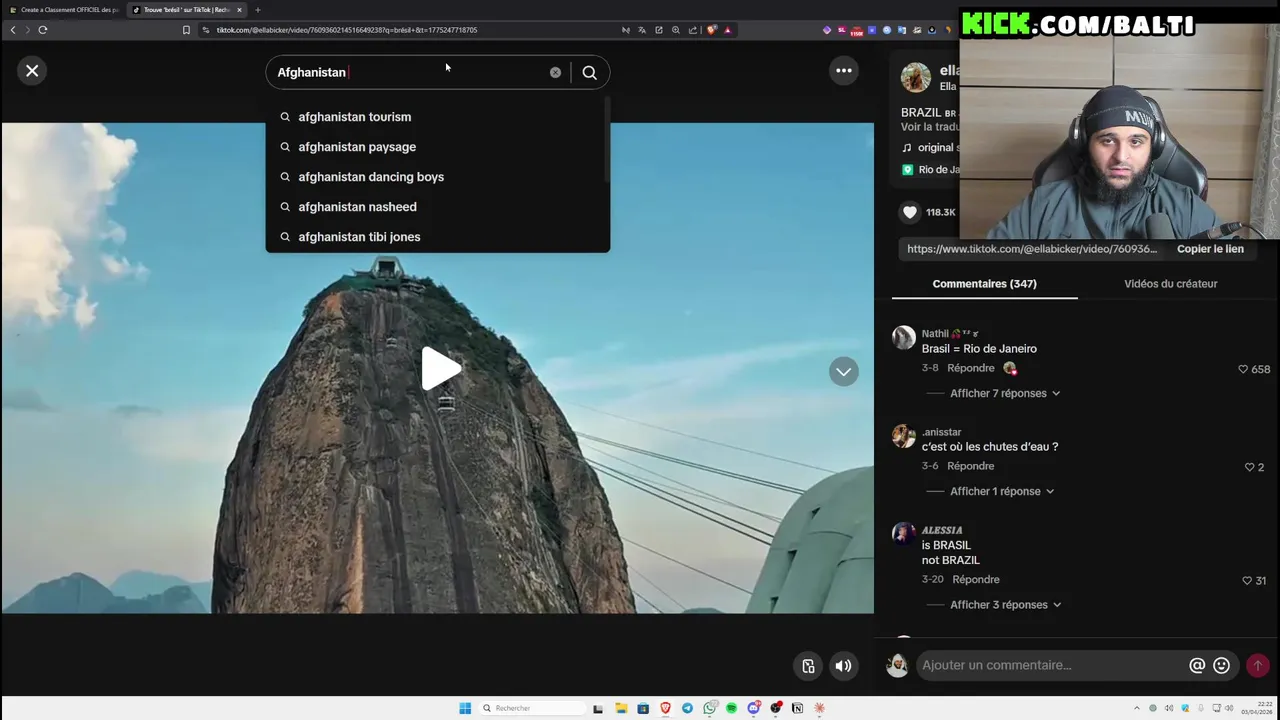
Task: Click inside the Afghanistan search field
Action: [x=410, y=72]
